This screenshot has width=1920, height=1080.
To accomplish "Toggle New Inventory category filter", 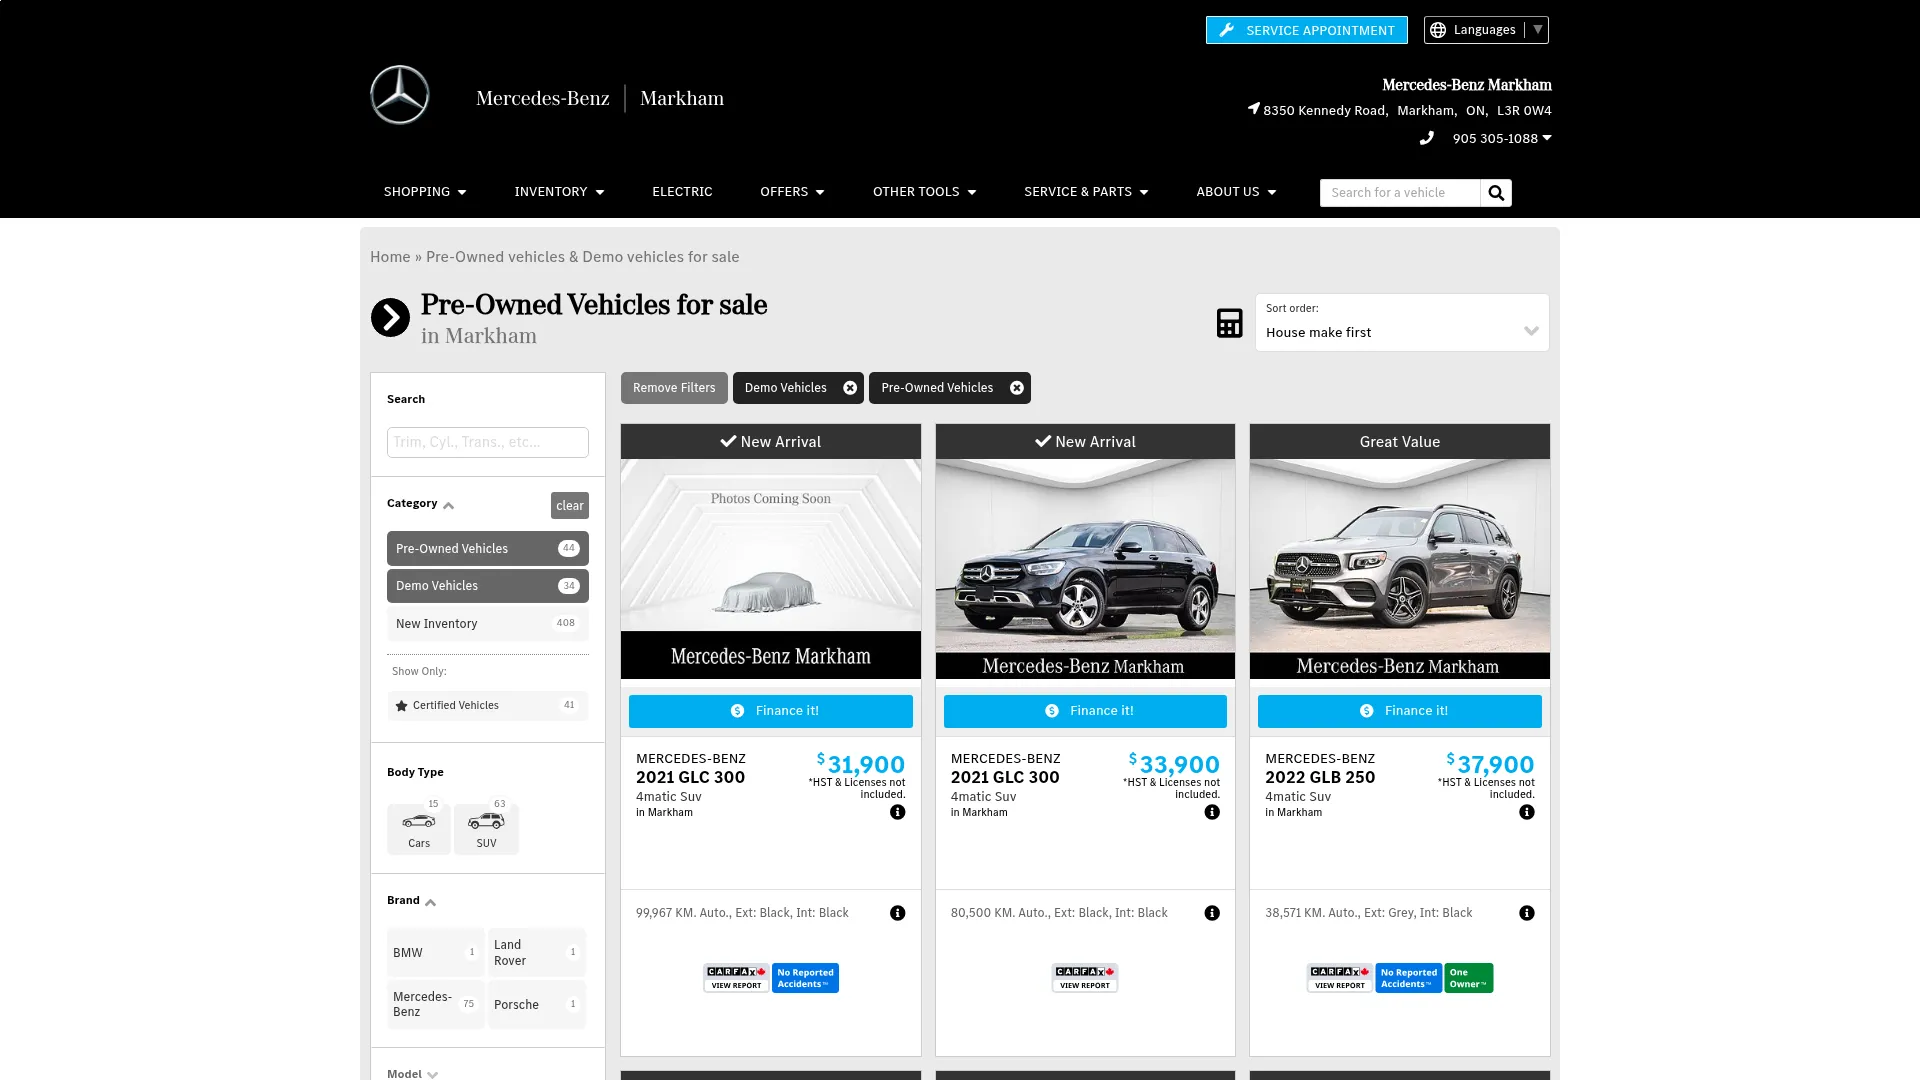I will tap(488, 624).
